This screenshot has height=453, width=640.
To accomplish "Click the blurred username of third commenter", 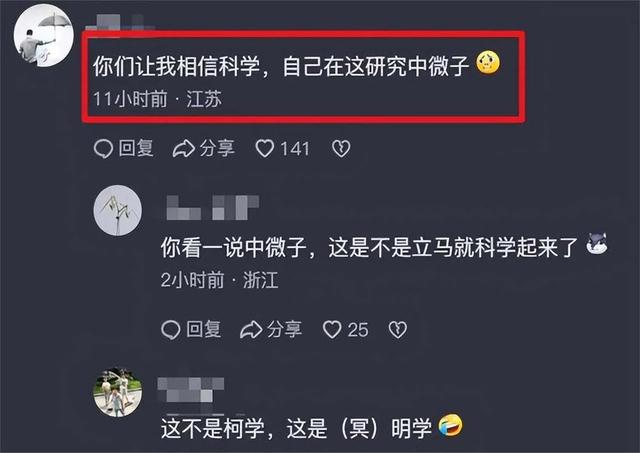I will tap(191, 390).
